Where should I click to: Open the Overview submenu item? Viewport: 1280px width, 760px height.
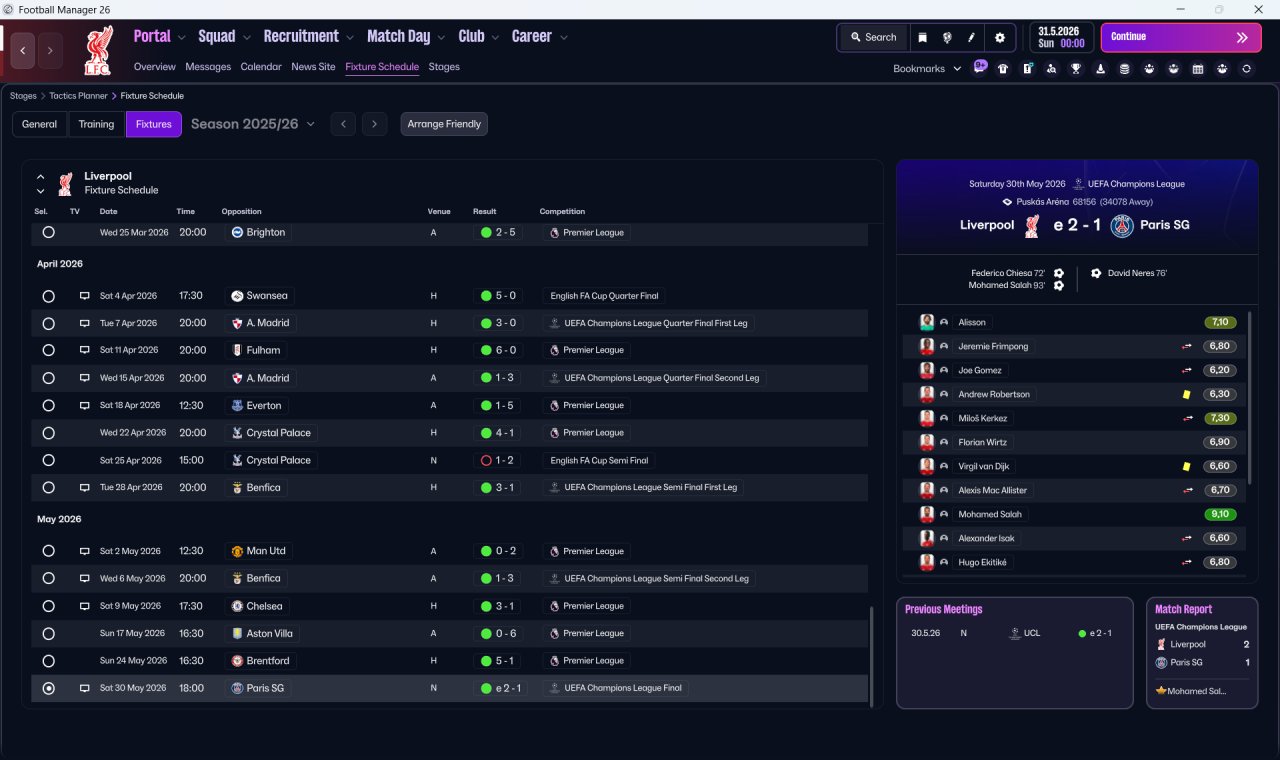155,67
